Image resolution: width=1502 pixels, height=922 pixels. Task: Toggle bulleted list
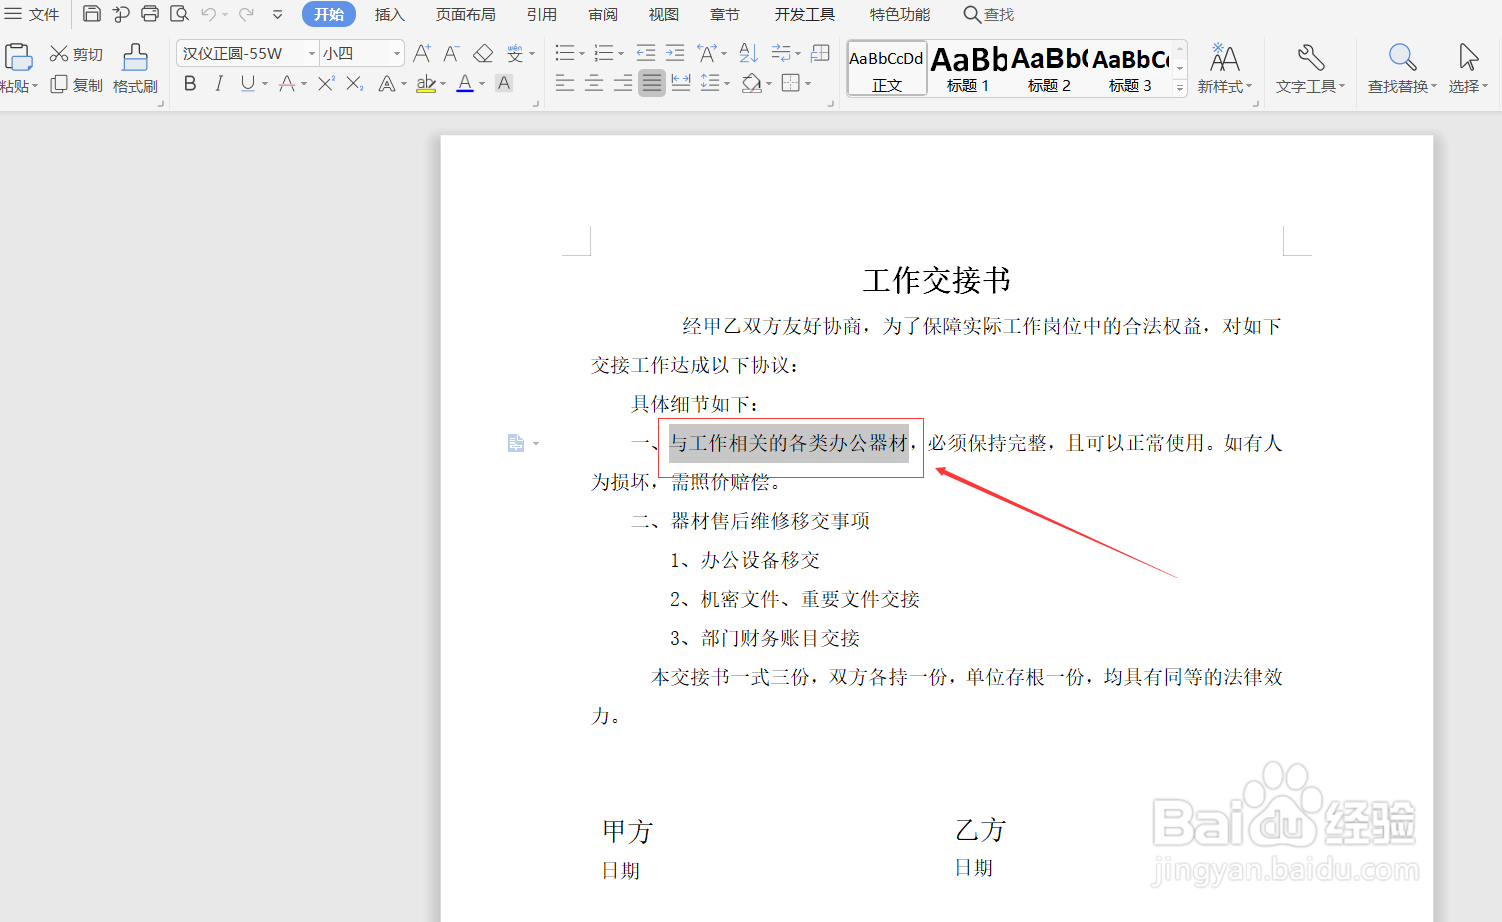coord(565,53)
